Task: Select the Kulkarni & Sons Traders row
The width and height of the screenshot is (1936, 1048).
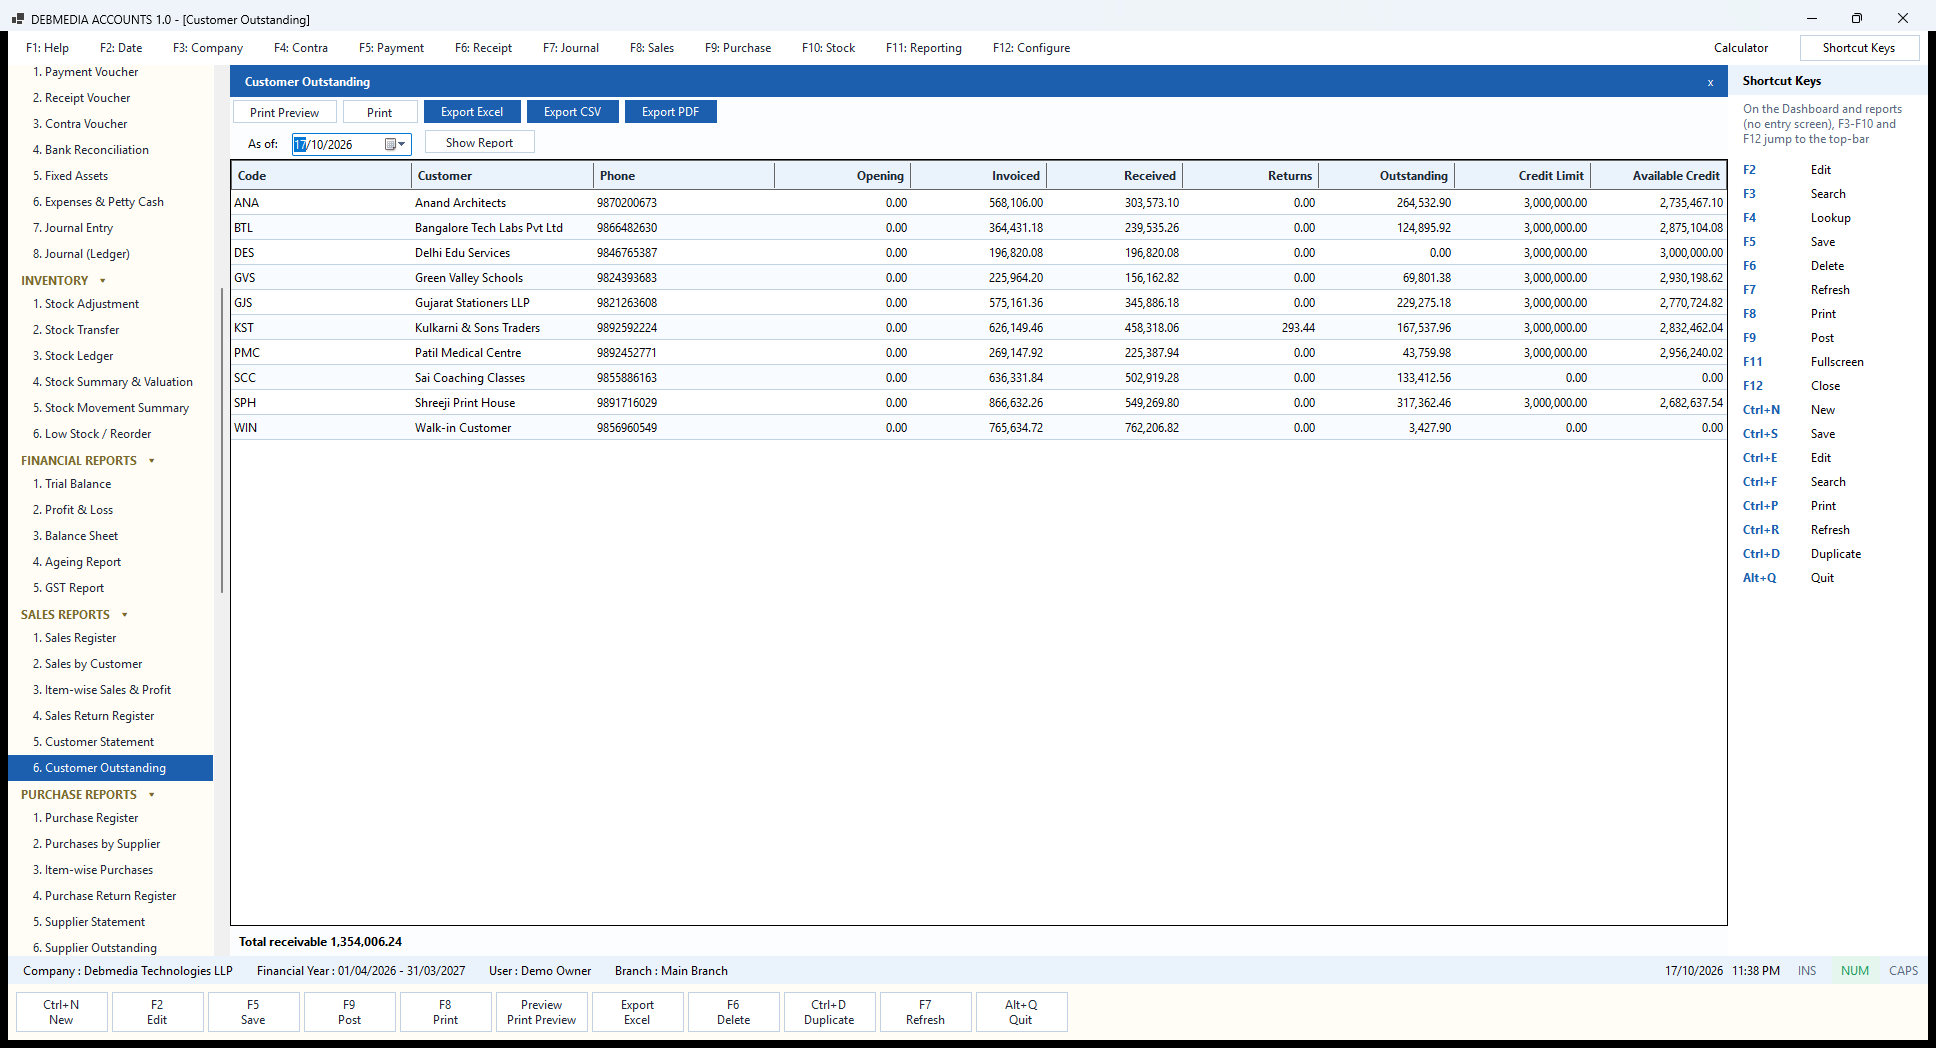Action: [978, 328]
